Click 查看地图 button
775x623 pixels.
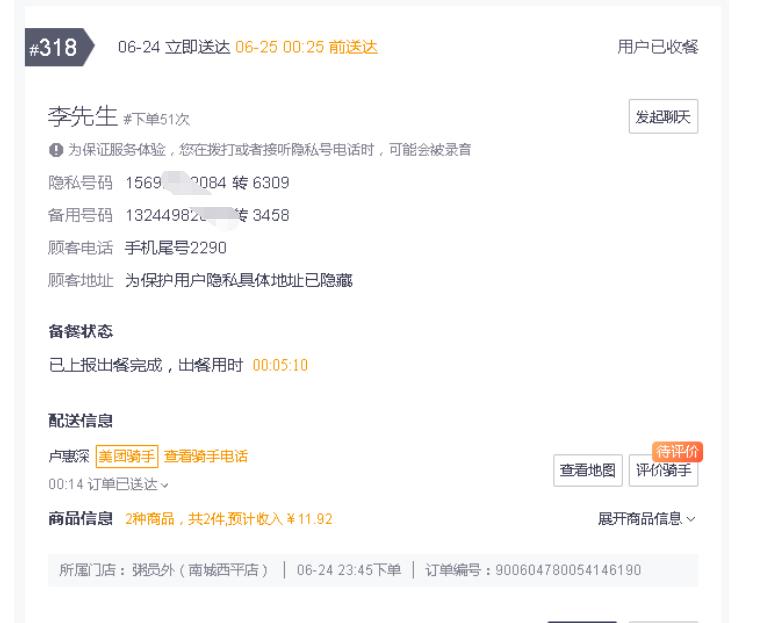[x=588, y=470]
